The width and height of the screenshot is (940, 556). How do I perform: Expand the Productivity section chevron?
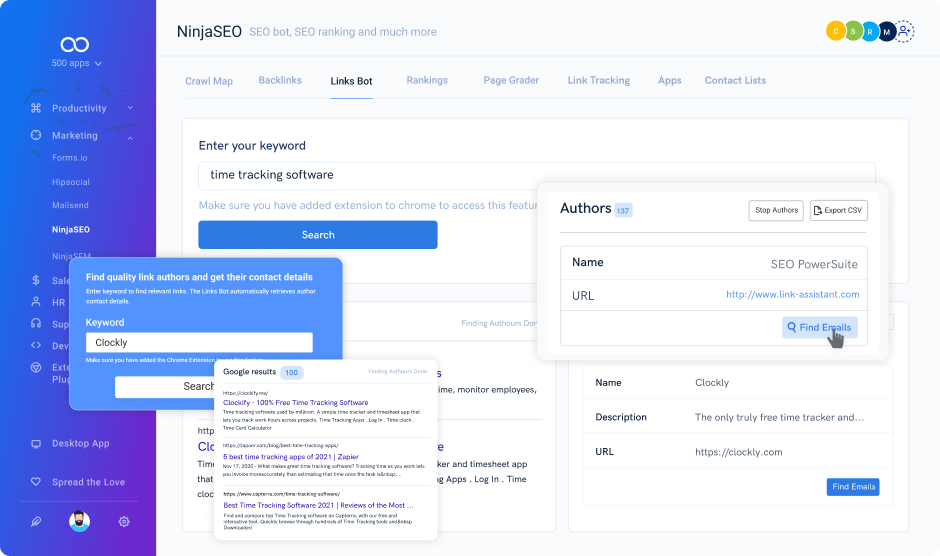point(130,108)
